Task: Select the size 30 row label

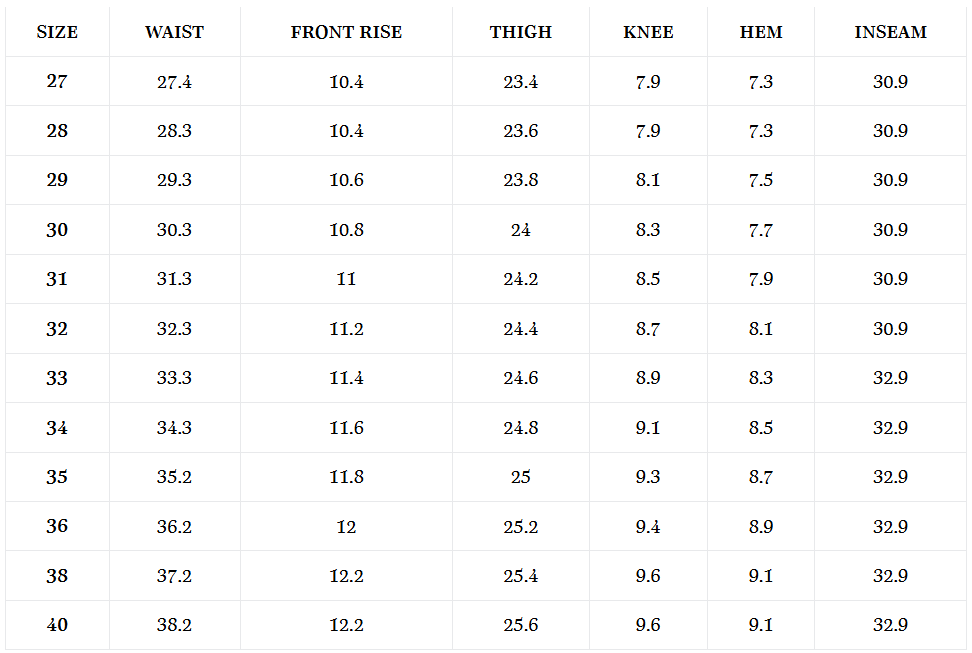Action: [x=57, y=230]
